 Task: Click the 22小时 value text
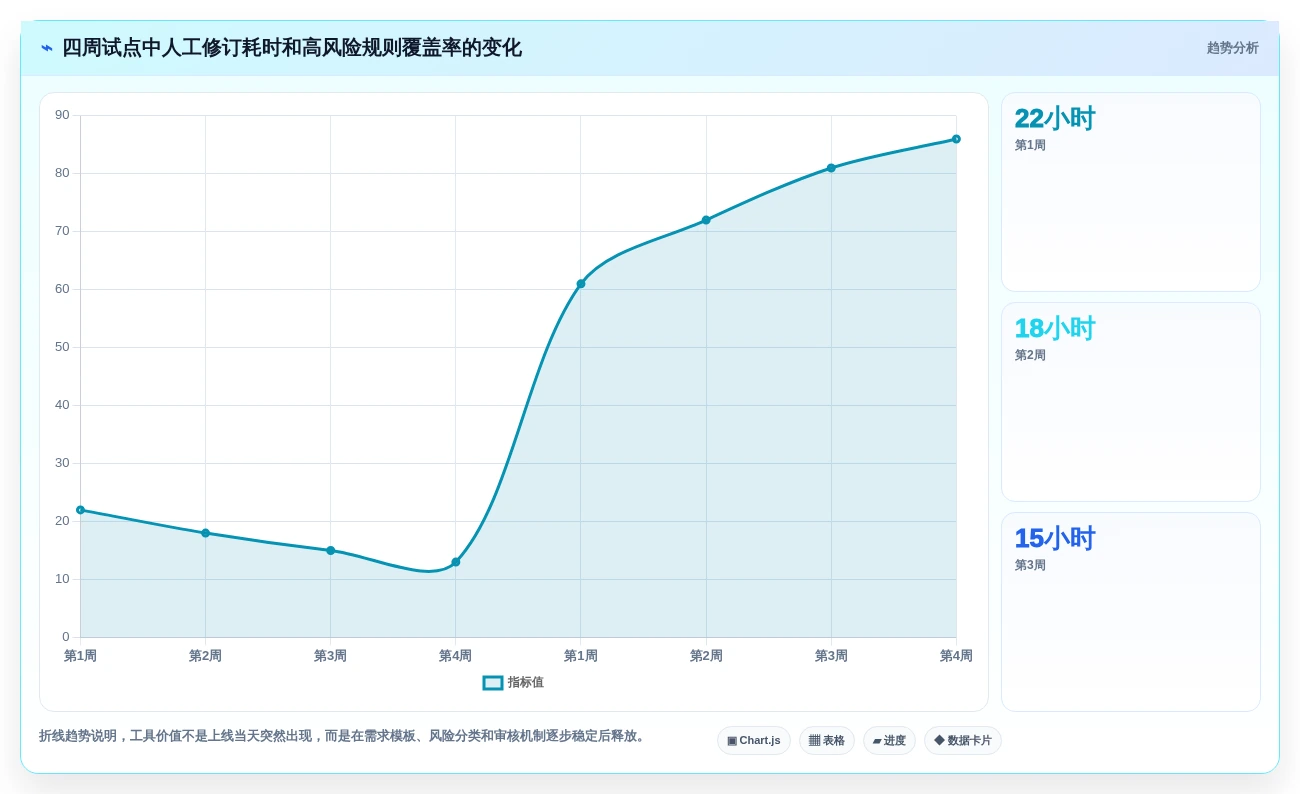tap(1055, 118)
